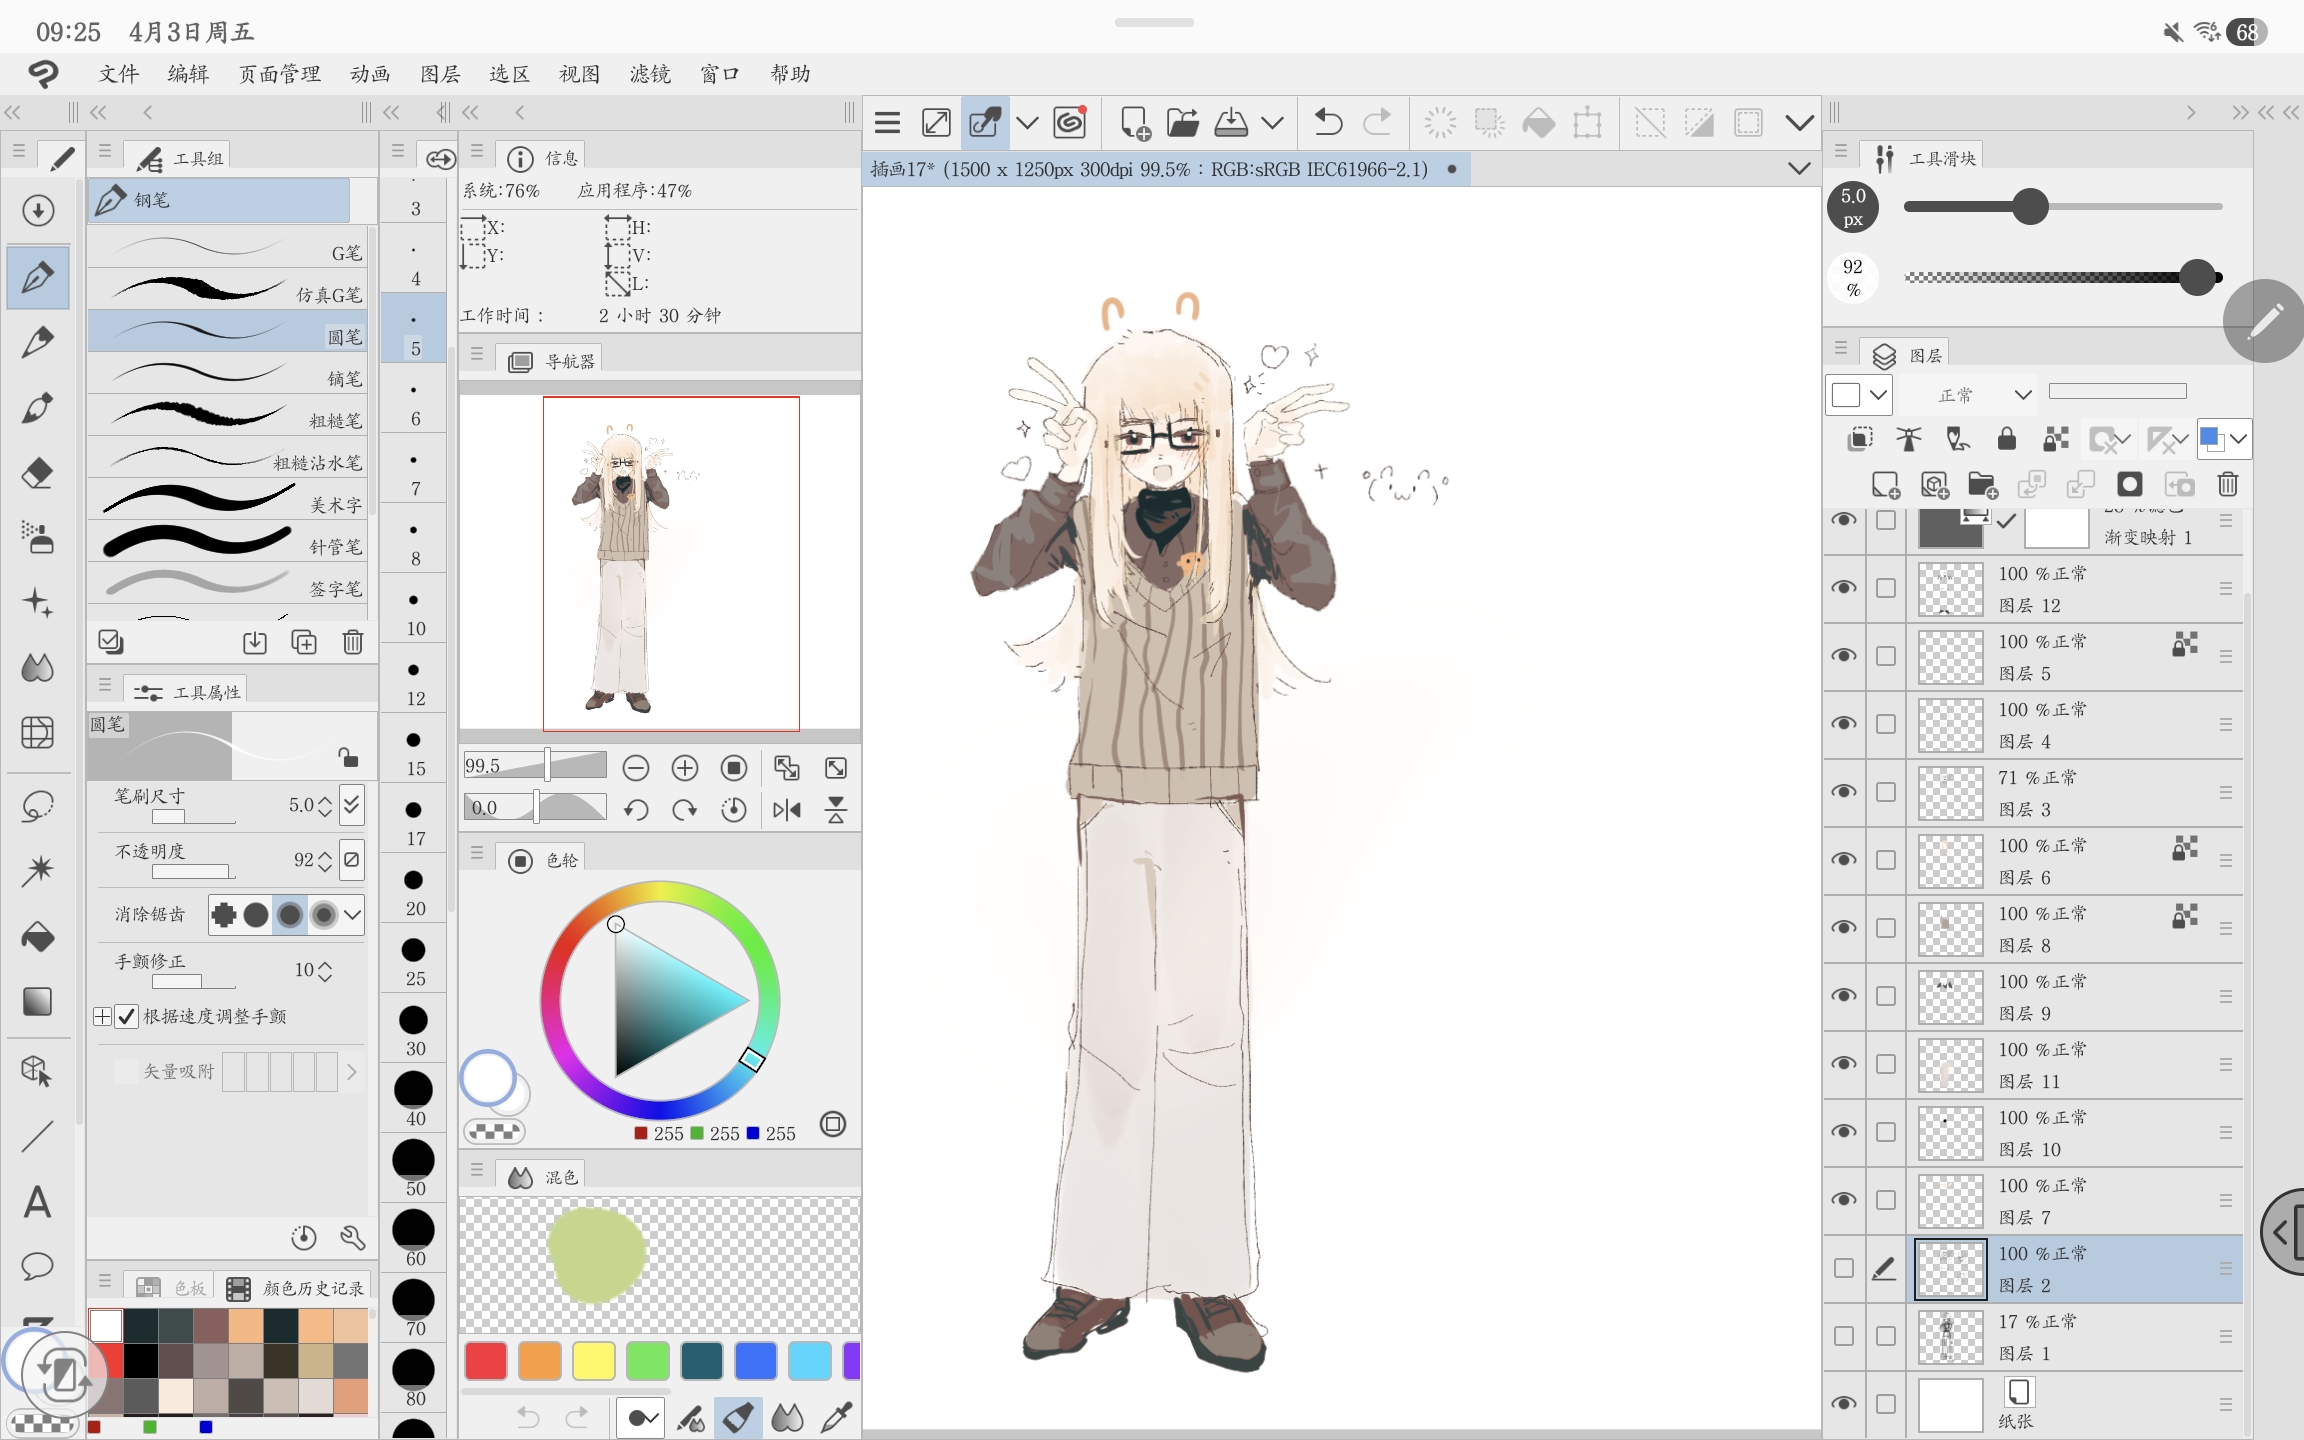Click the Undo arrow in the top command bar
The width and height of the screenshot is (2304, 1440).
(1328, 123)
